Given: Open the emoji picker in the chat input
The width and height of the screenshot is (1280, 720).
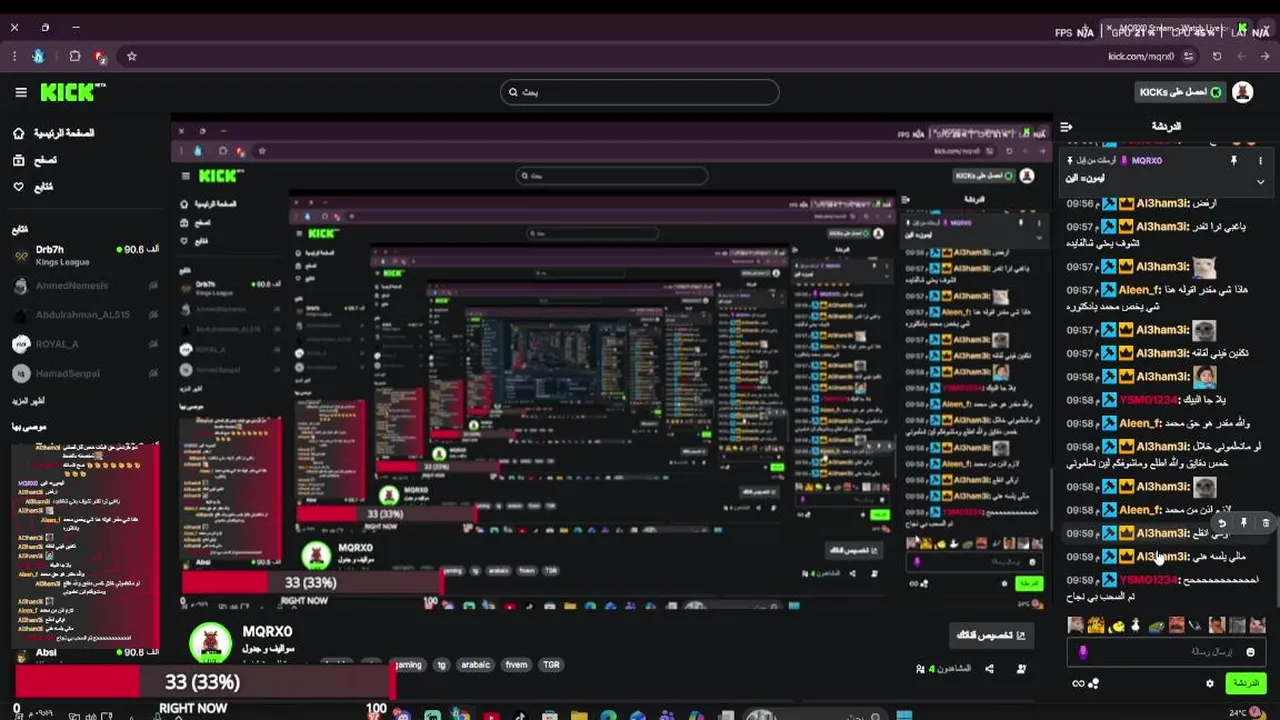Looking at the screenshot, I should coord(1250,652).
